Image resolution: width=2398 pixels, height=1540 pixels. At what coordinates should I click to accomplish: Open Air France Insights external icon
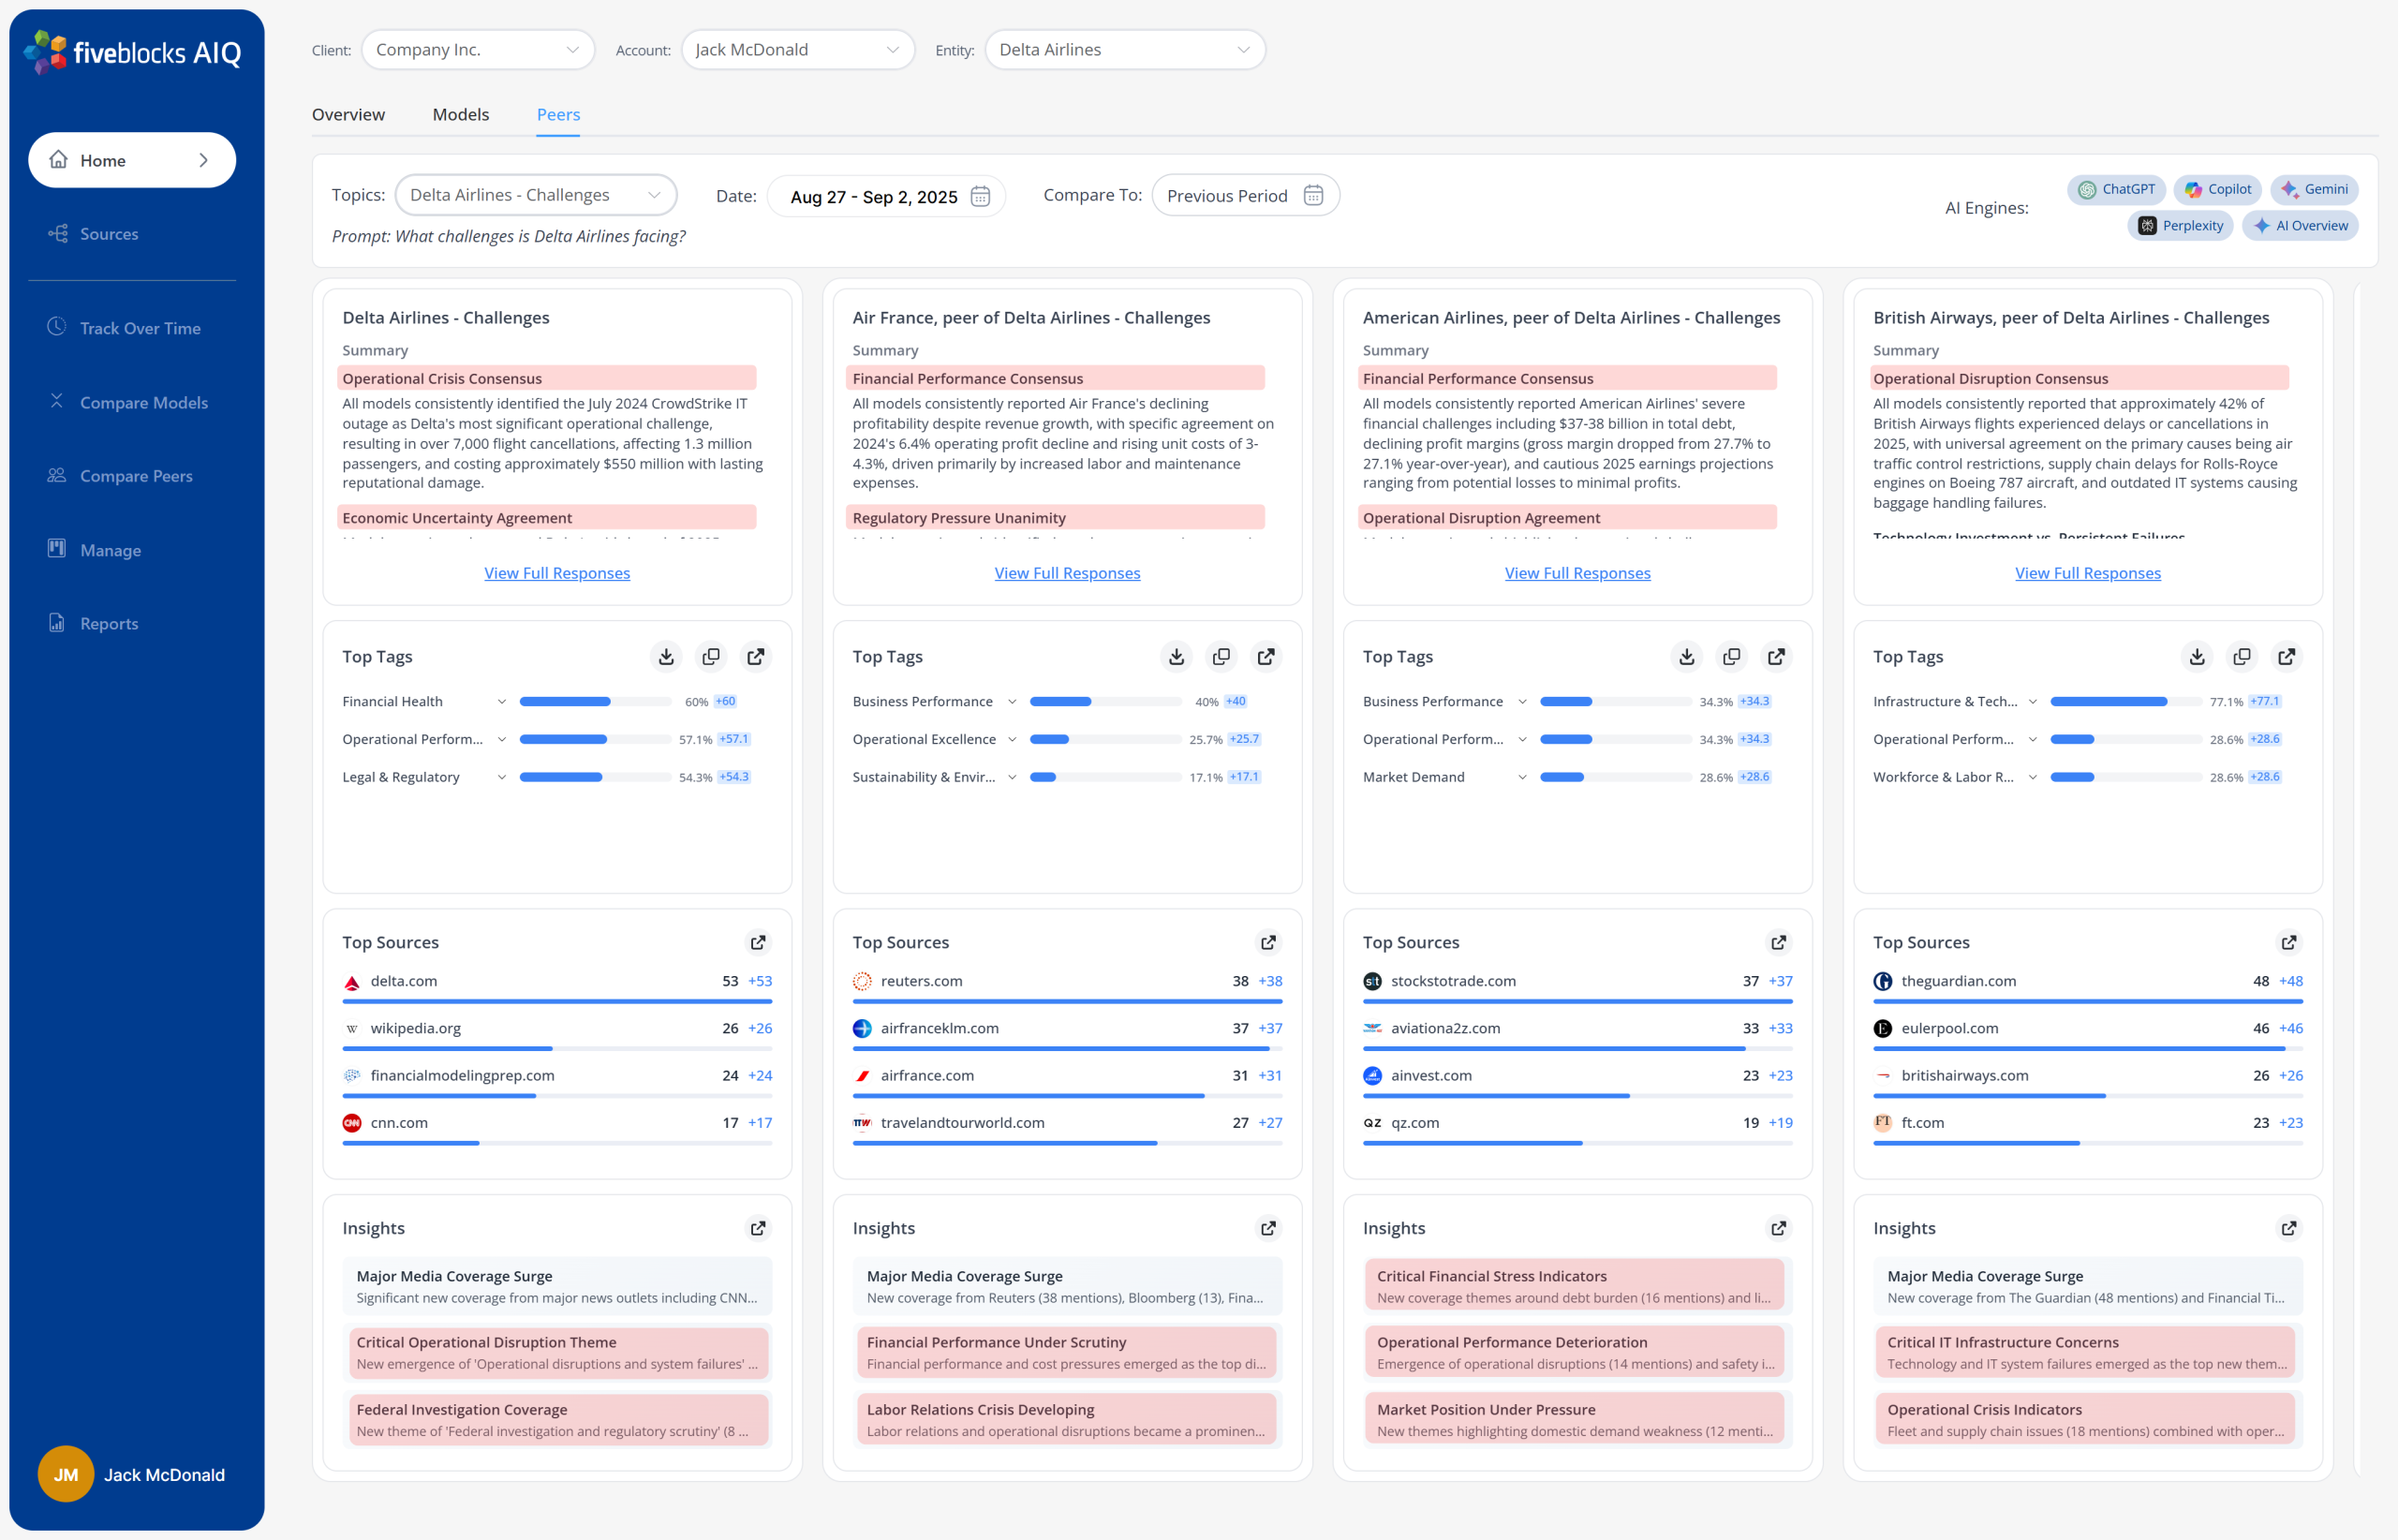click(1268, 1228)
